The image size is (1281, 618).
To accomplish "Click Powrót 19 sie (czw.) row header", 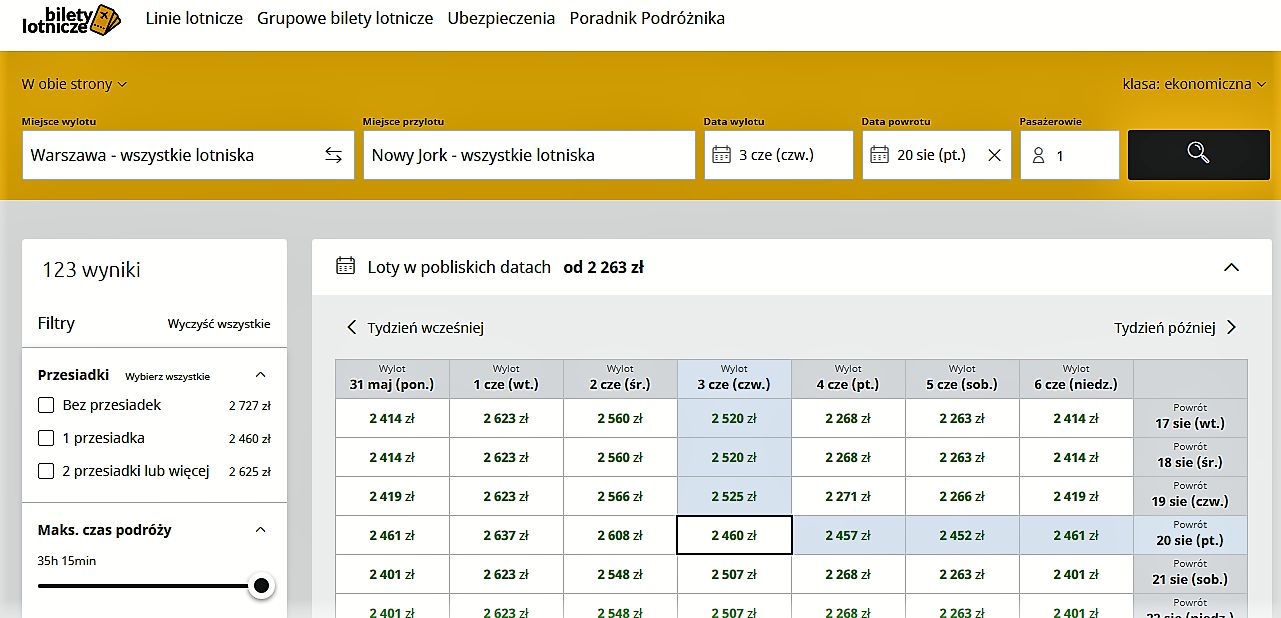I will click(x=1190, y=496).
